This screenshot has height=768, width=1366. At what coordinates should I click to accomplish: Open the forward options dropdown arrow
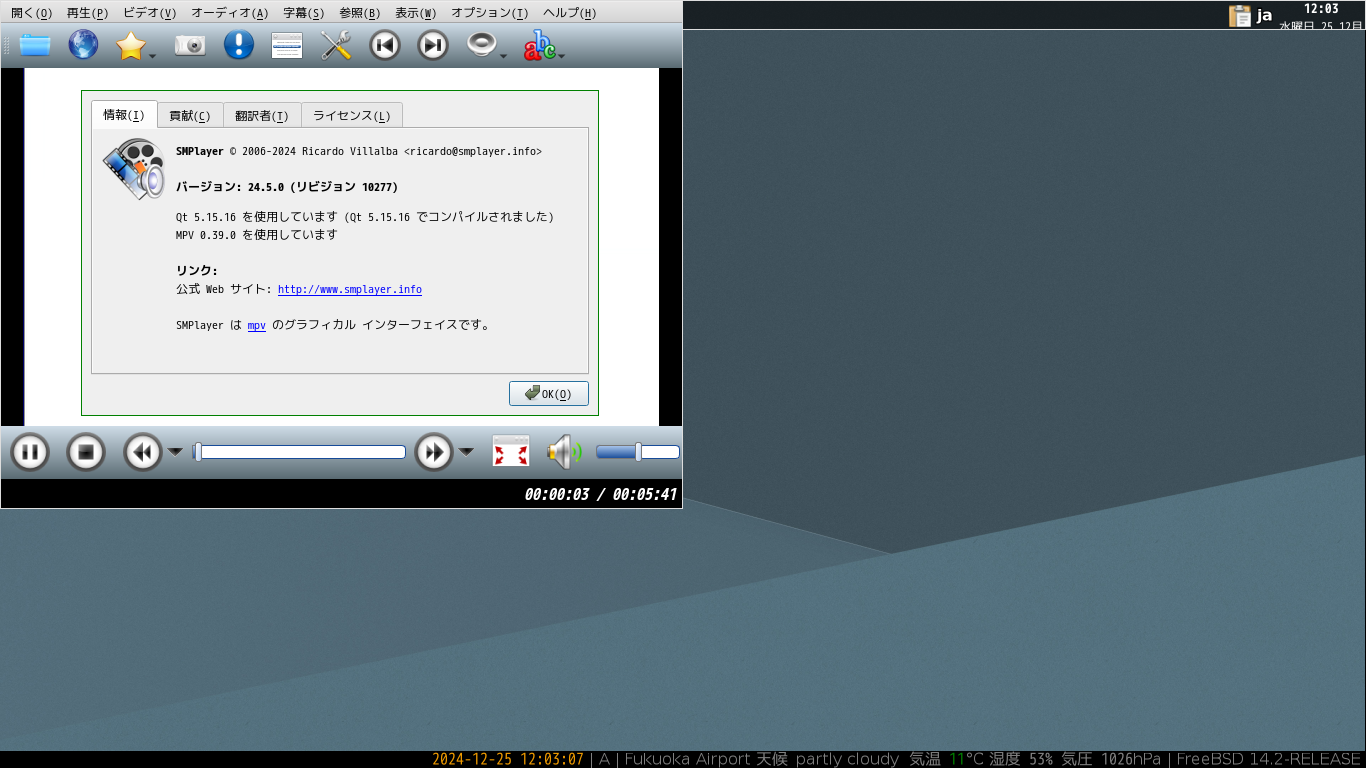[466, 452]
